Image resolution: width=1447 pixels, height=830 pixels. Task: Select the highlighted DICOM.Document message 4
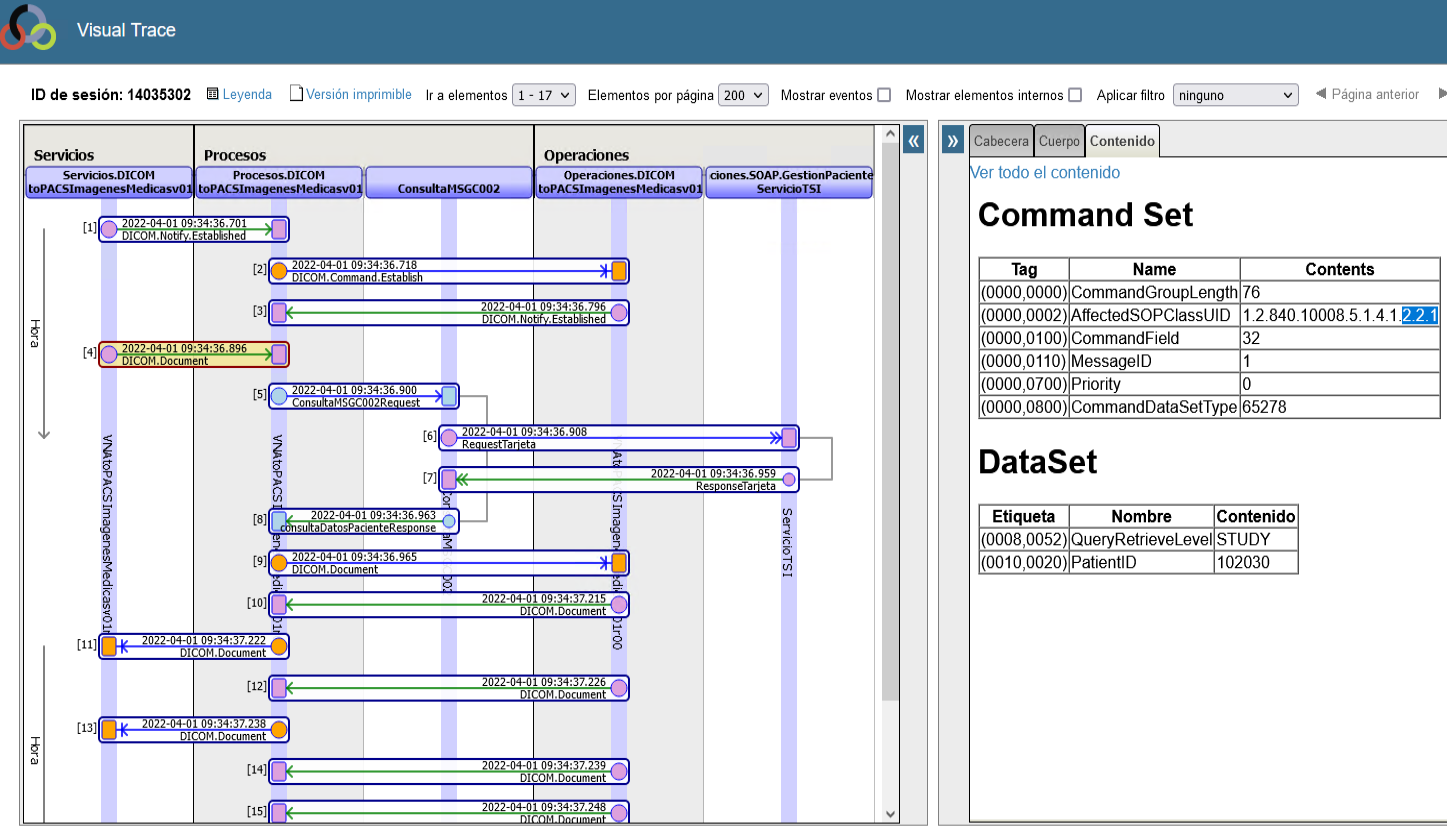point(193,354)
